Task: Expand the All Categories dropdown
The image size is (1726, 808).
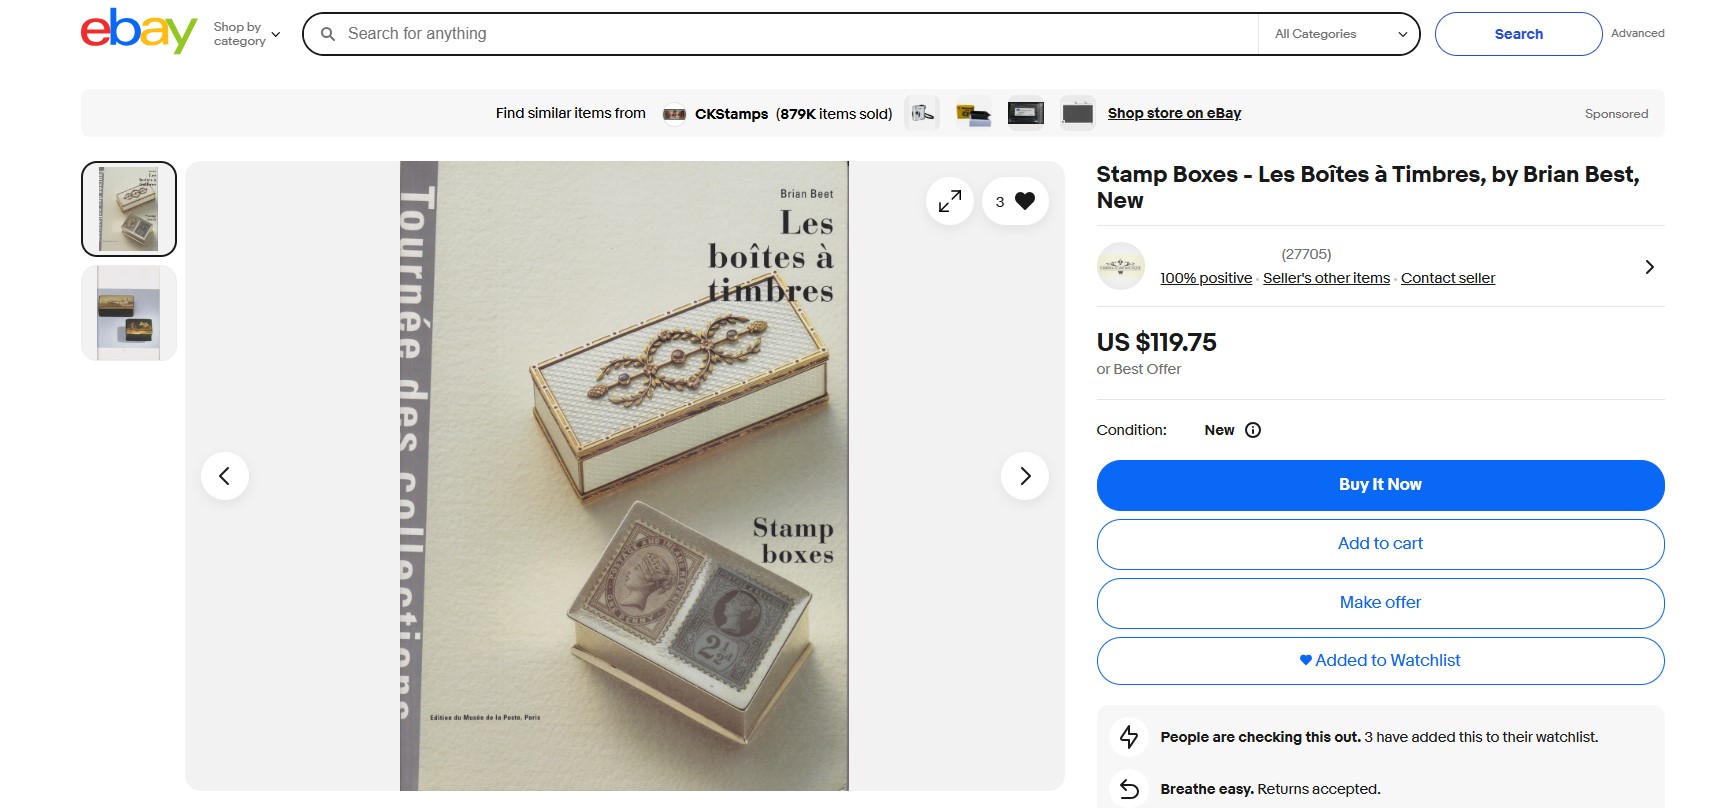Action: pyautogui.click(x=1339, y=34)
